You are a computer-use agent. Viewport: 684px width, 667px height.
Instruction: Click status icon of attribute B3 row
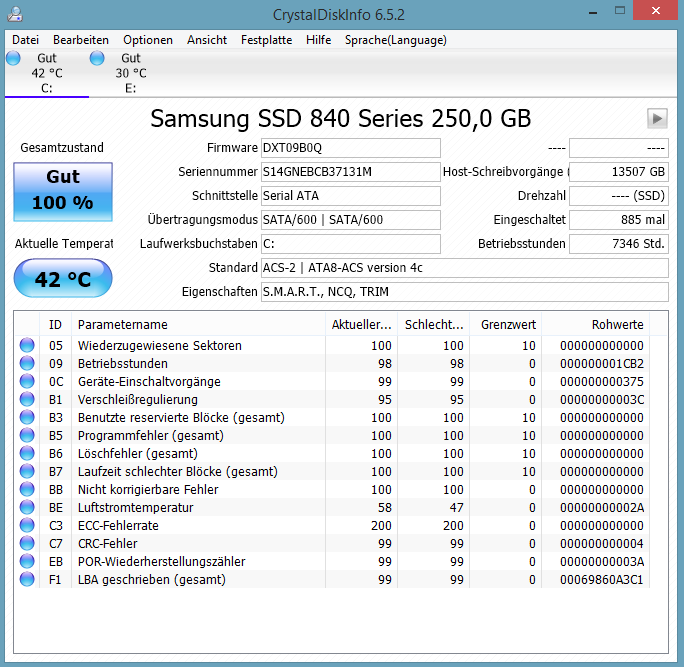27,417
